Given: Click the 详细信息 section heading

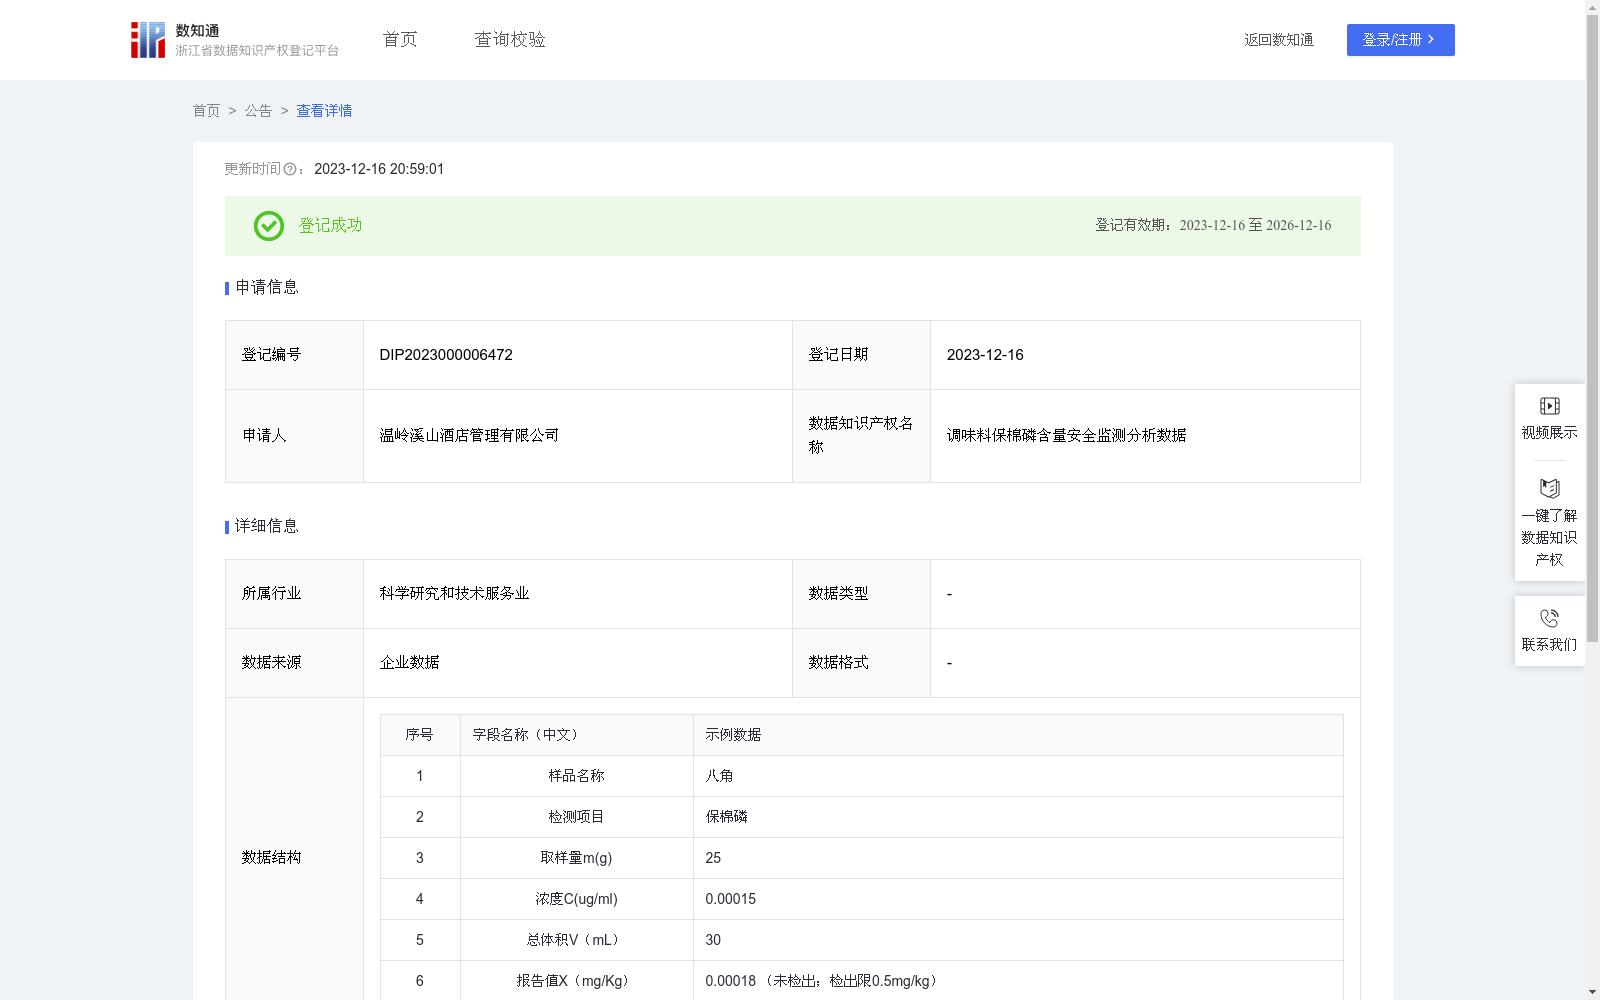Looking at the screenshot, I should click(x=267, y=527).
